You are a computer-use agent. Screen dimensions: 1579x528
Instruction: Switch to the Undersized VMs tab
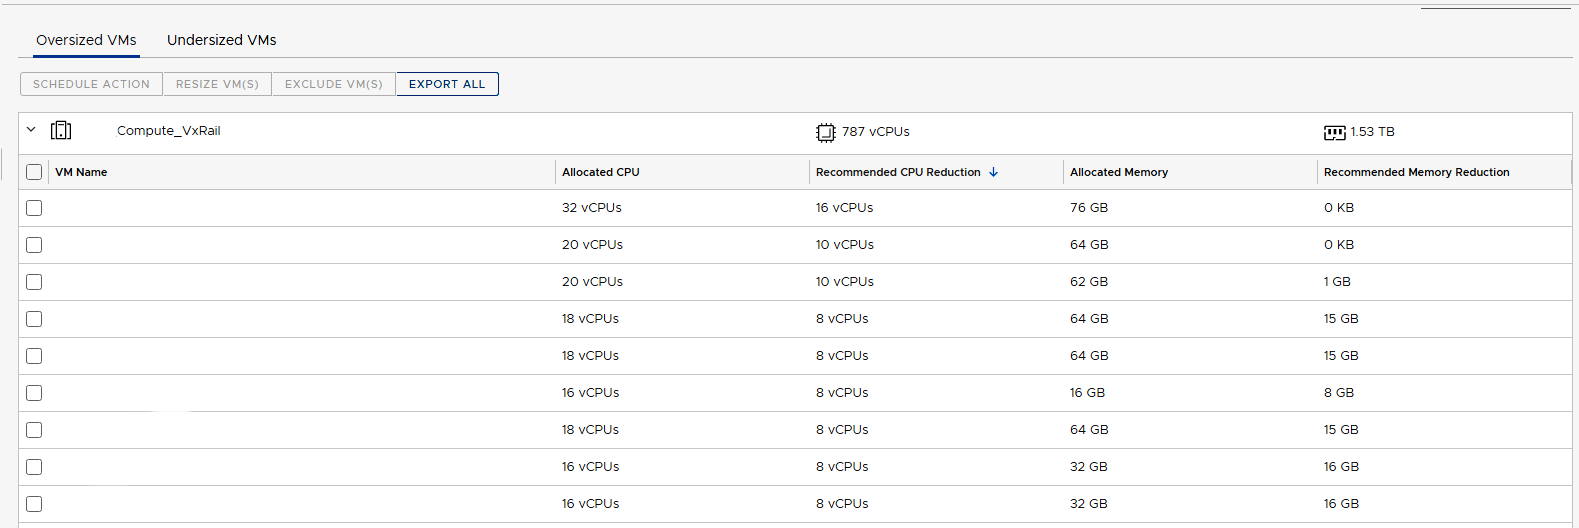tap(221, 40)
